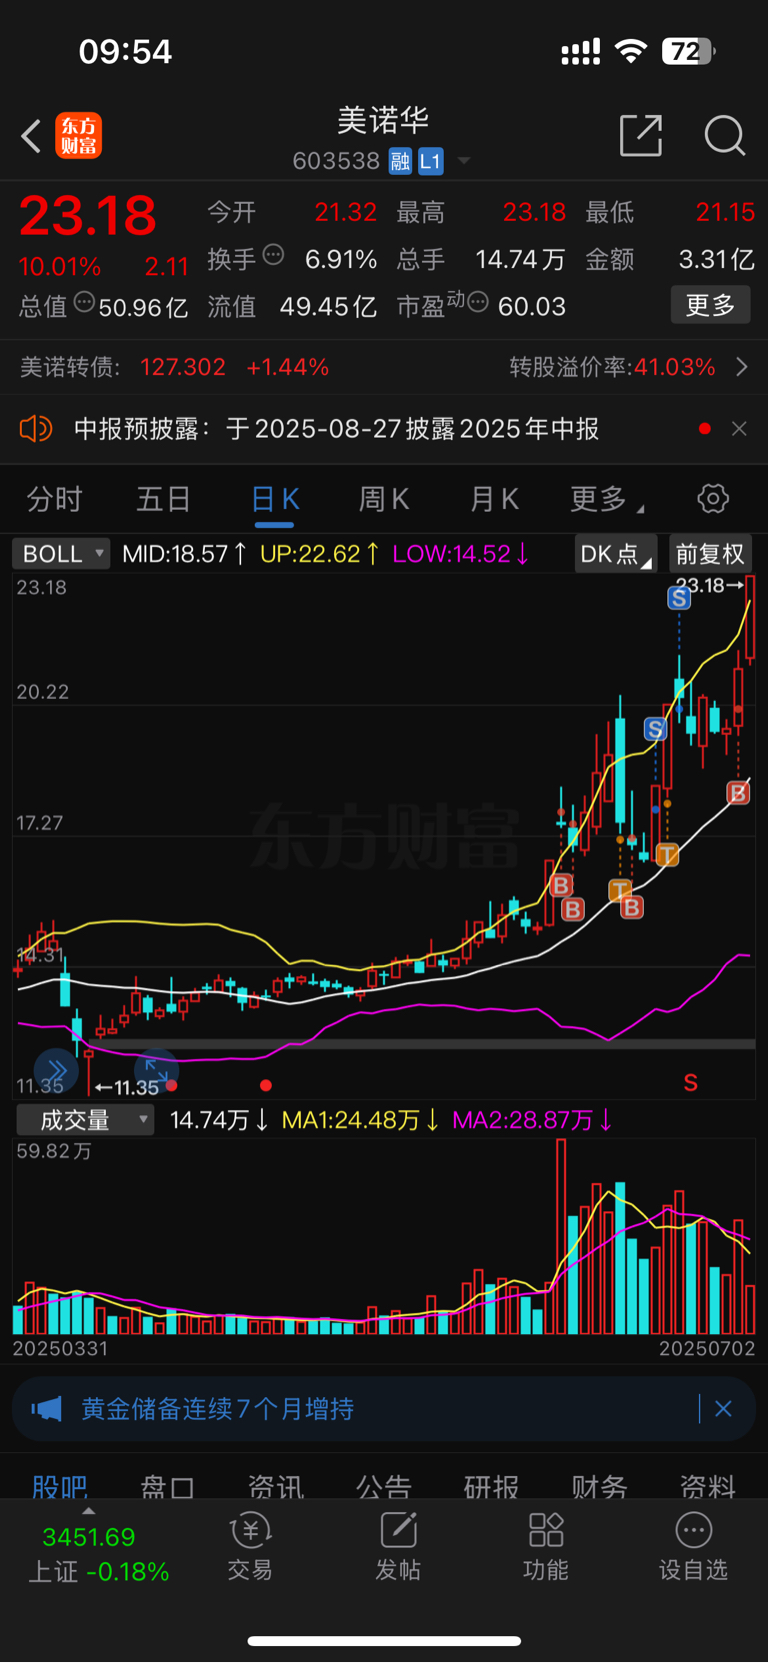768x1663 pixels.
Task: Switch to 公告 tab
Action: [384, 1487]
